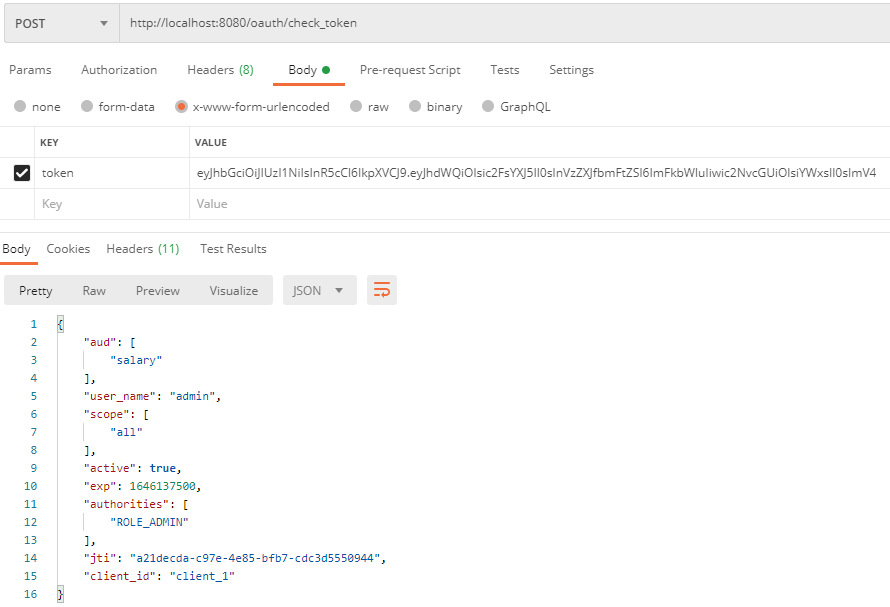Click the true value of active
The image size is (890, 607).
(x=163, y=468)
